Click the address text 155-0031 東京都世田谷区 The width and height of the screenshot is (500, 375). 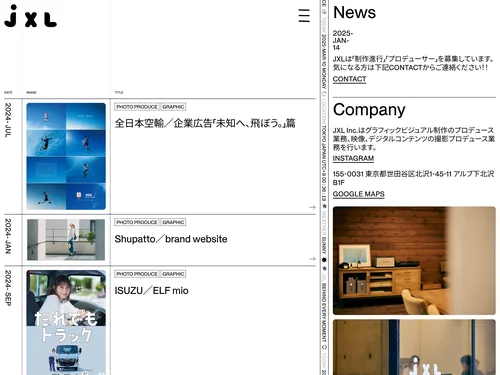point(413,178)
